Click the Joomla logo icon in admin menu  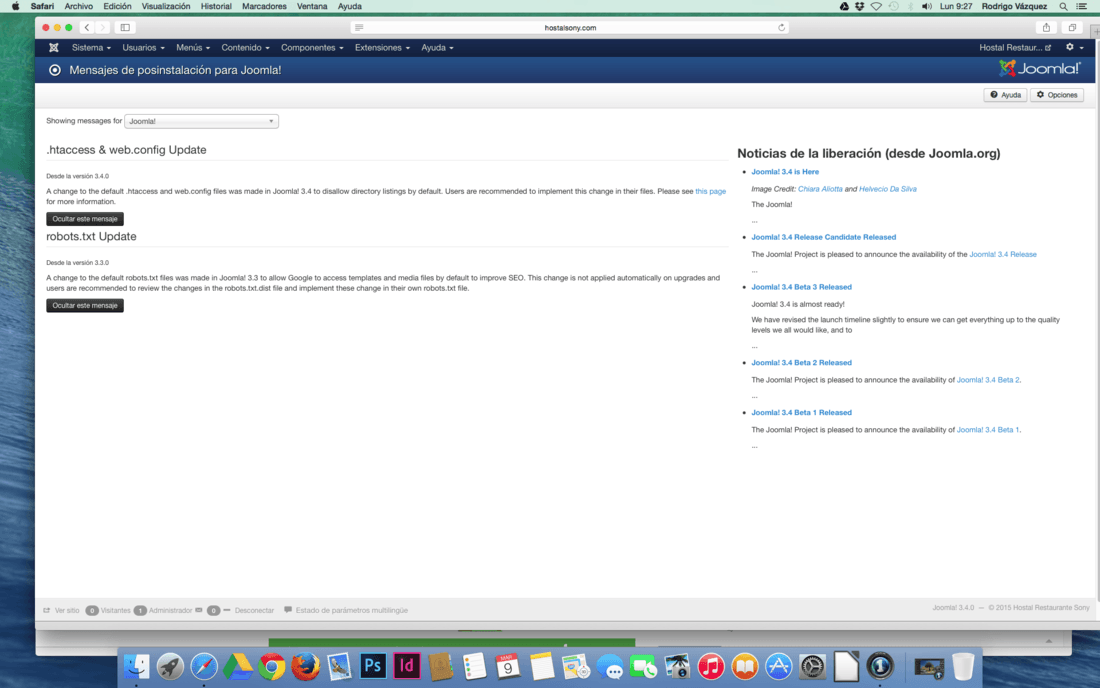[54, 48]
